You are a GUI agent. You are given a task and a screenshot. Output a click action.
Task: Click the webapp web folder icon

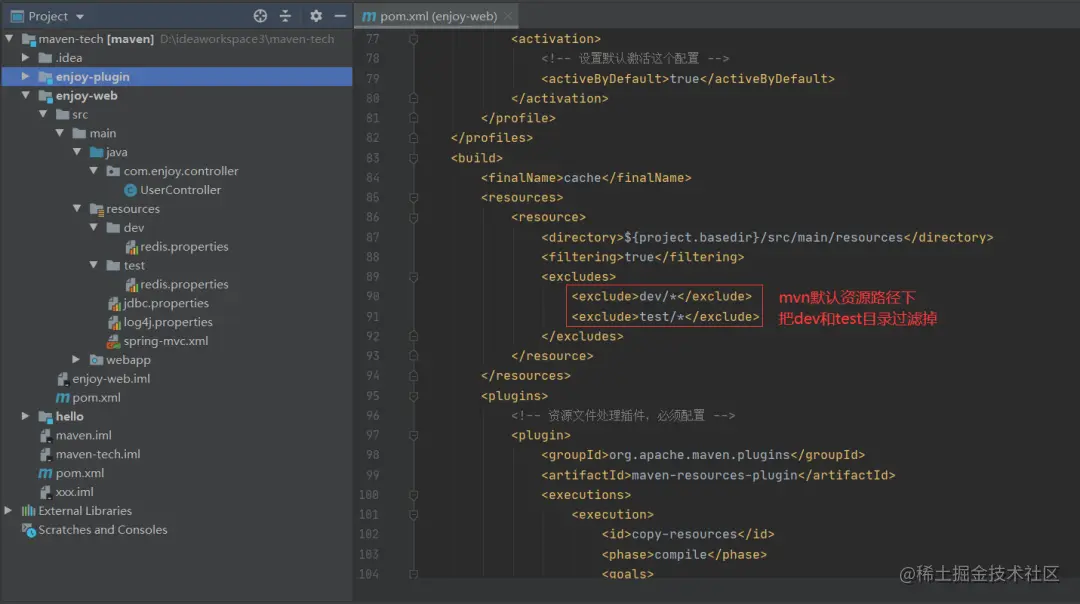pos(96,360)
